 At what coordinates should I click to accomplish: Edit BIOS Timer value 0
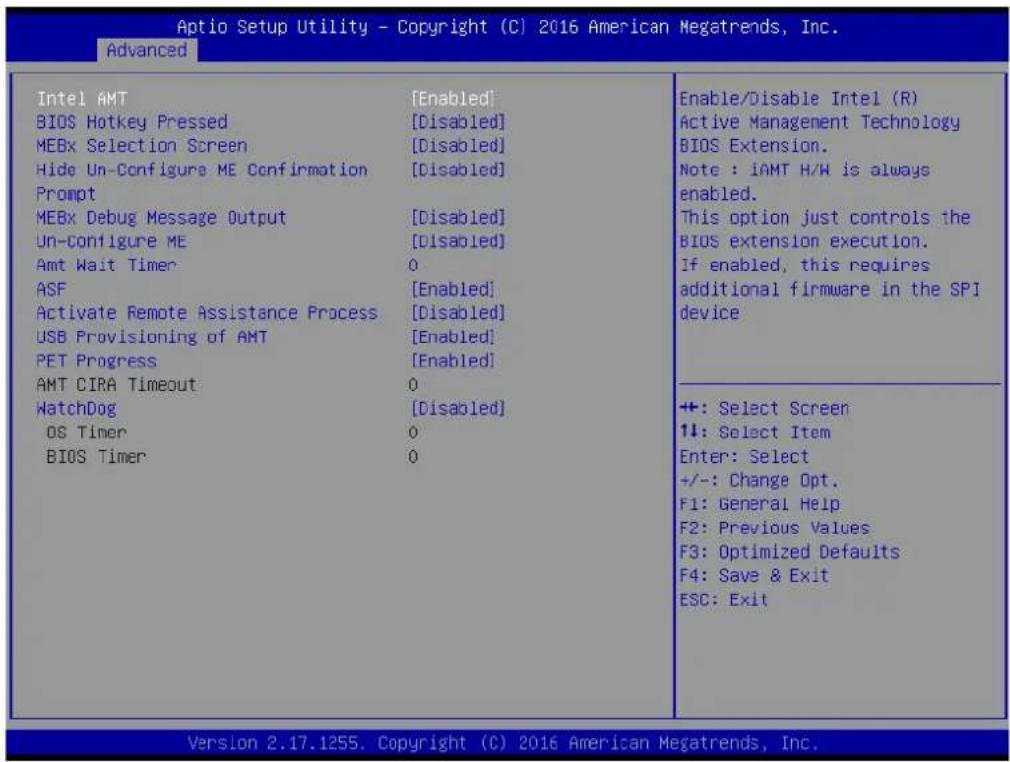(x=413, y=457)
